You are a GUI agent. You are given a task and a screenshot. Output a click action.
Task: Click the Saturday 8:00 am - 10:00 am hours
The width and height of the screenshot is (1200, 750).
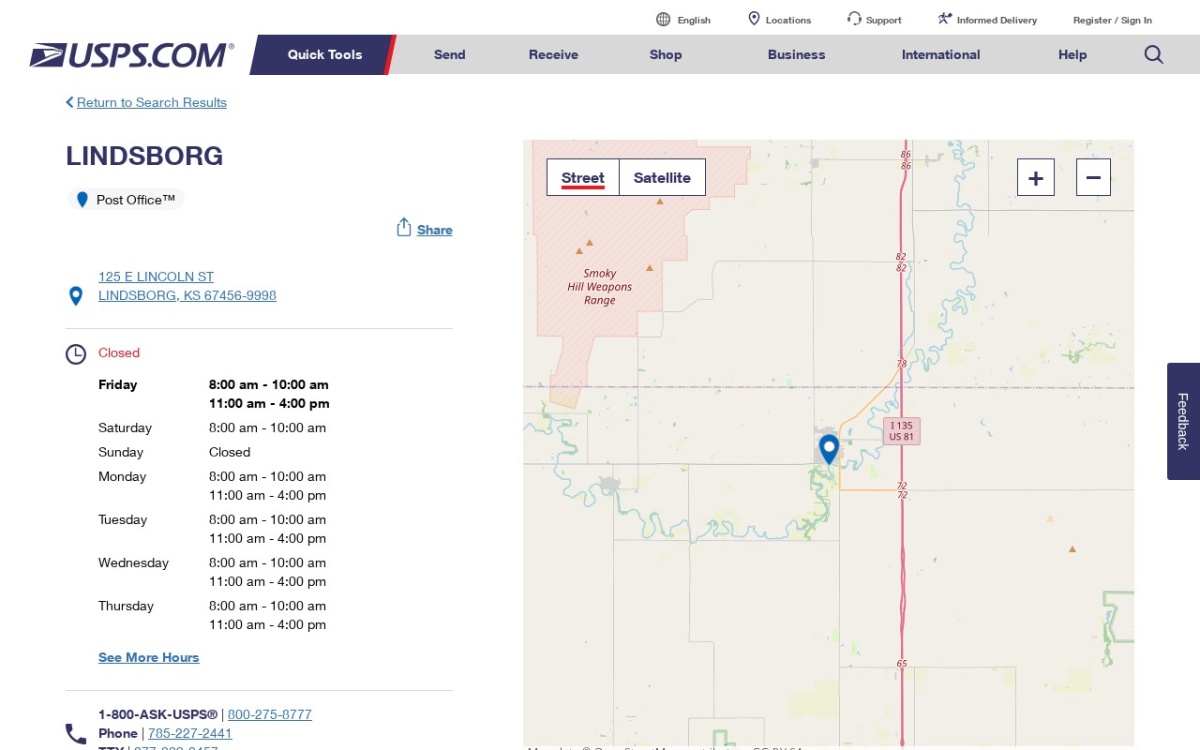pyautogui.click(x=268, y=428)
